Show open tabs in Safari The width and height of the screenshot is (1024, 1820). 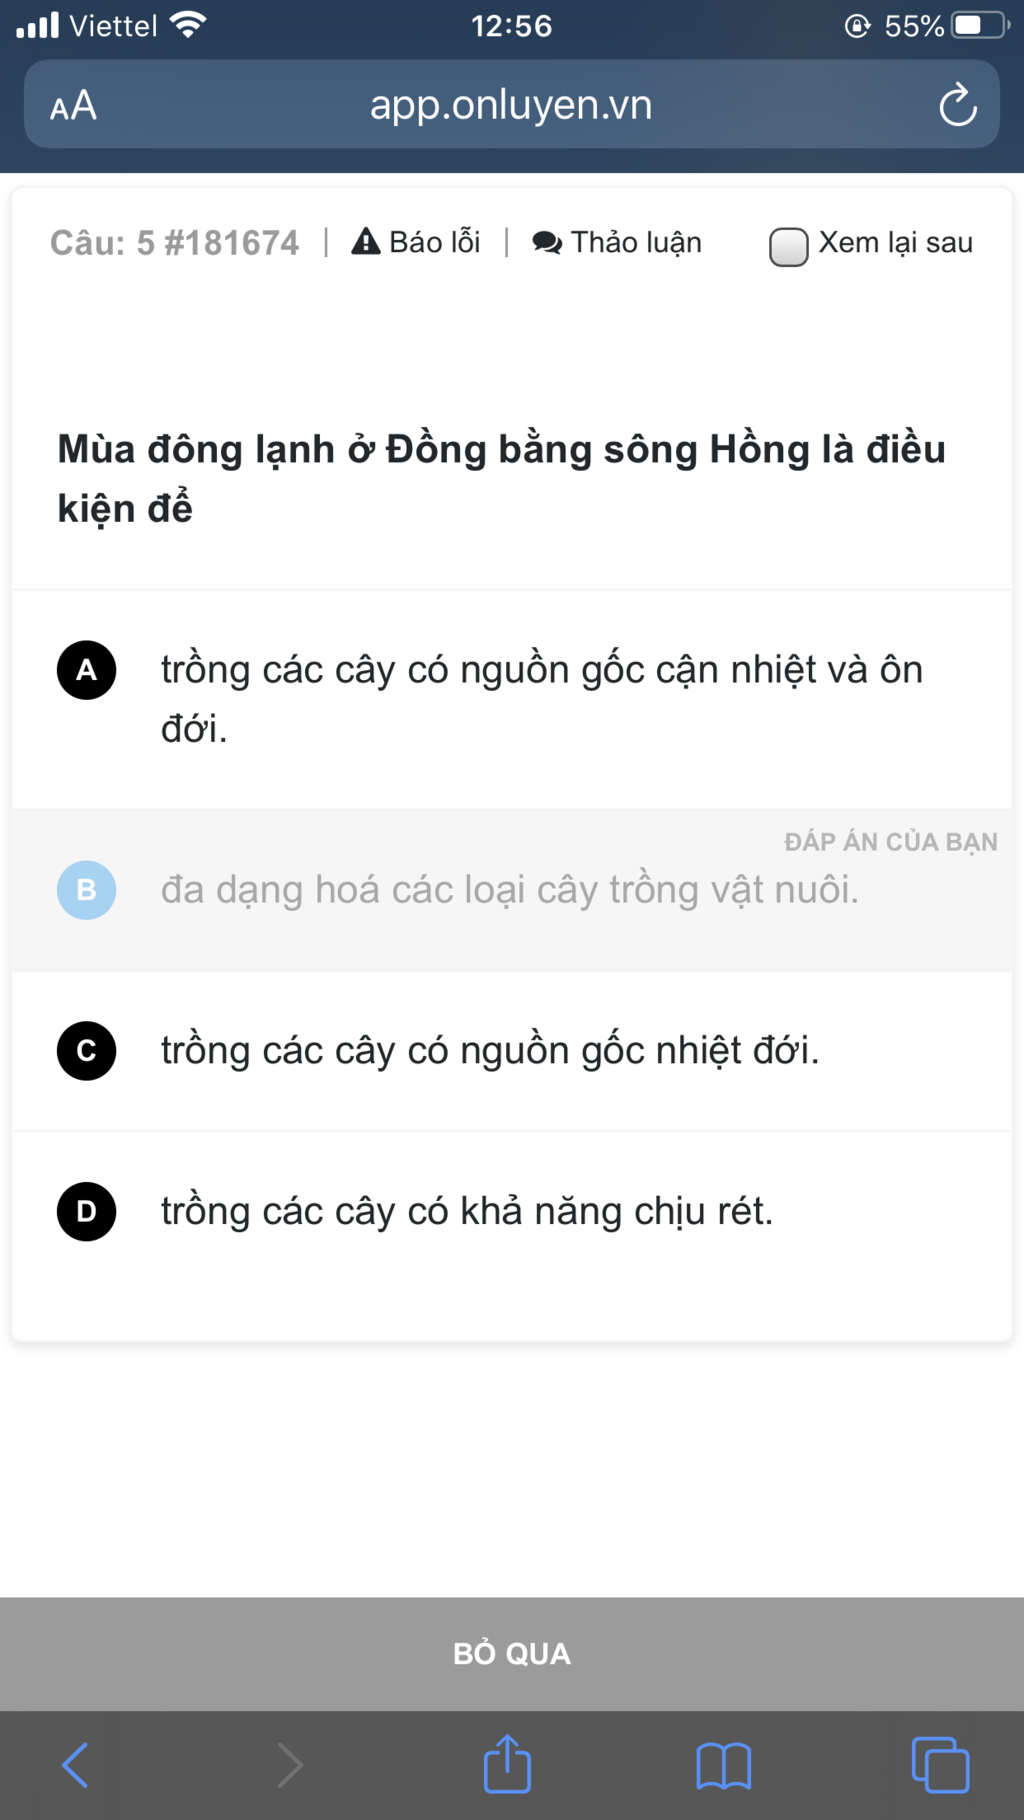[940, 1765]
